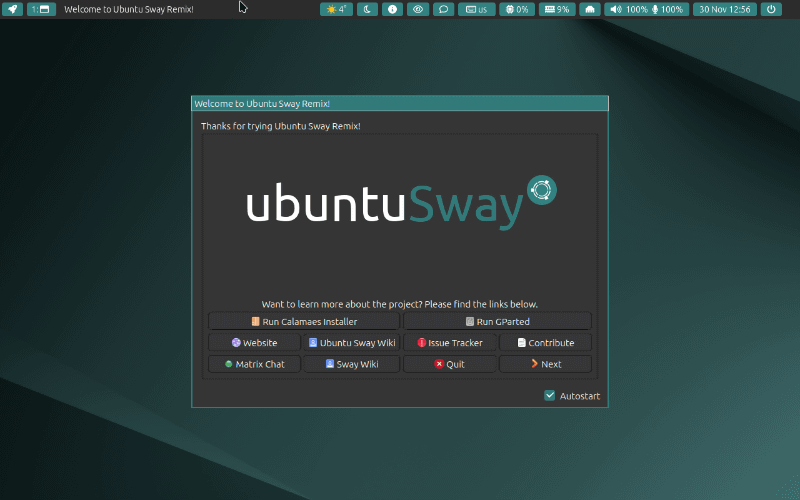Open the Sway Wiki button
The height and width of the screenshot is (500, 800).
tap(352, 364)
